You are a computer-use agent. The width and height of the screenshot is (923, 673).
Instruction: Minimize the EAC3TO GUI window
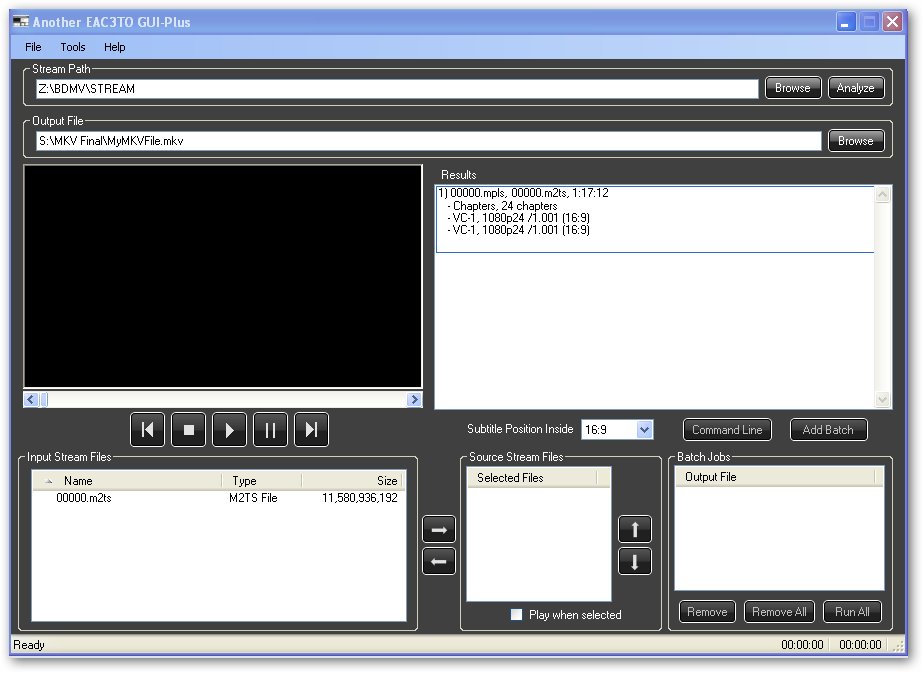pos(846,22)
